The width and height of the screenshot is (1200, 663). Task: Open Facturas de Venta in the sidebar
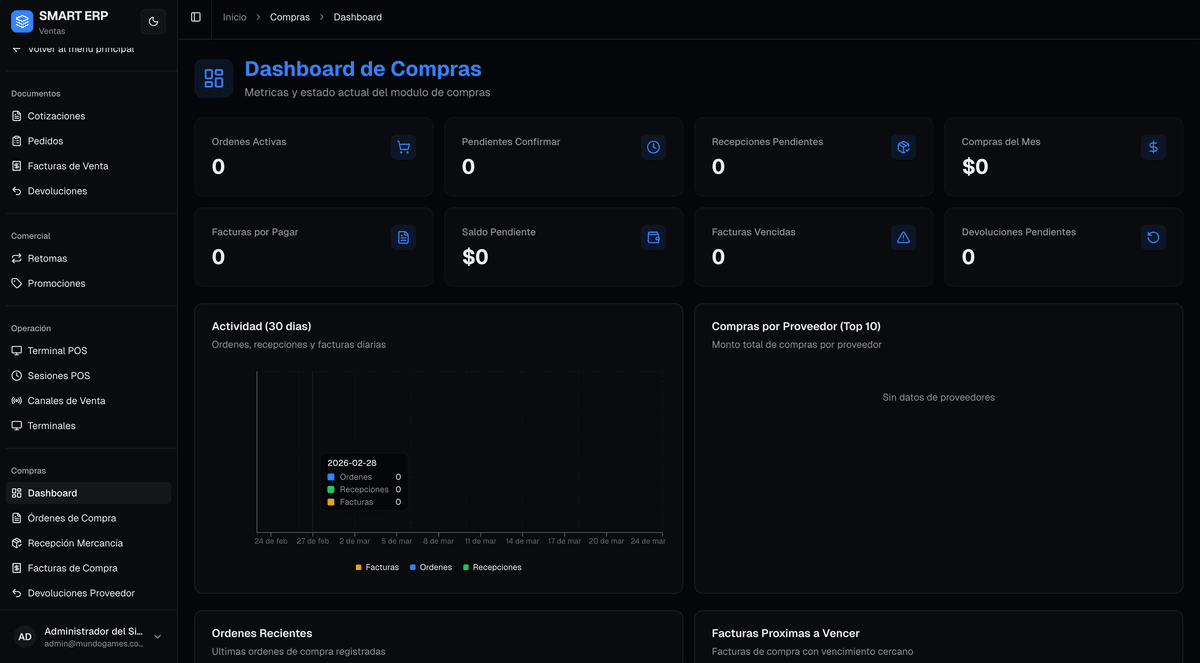pos(68,166)
